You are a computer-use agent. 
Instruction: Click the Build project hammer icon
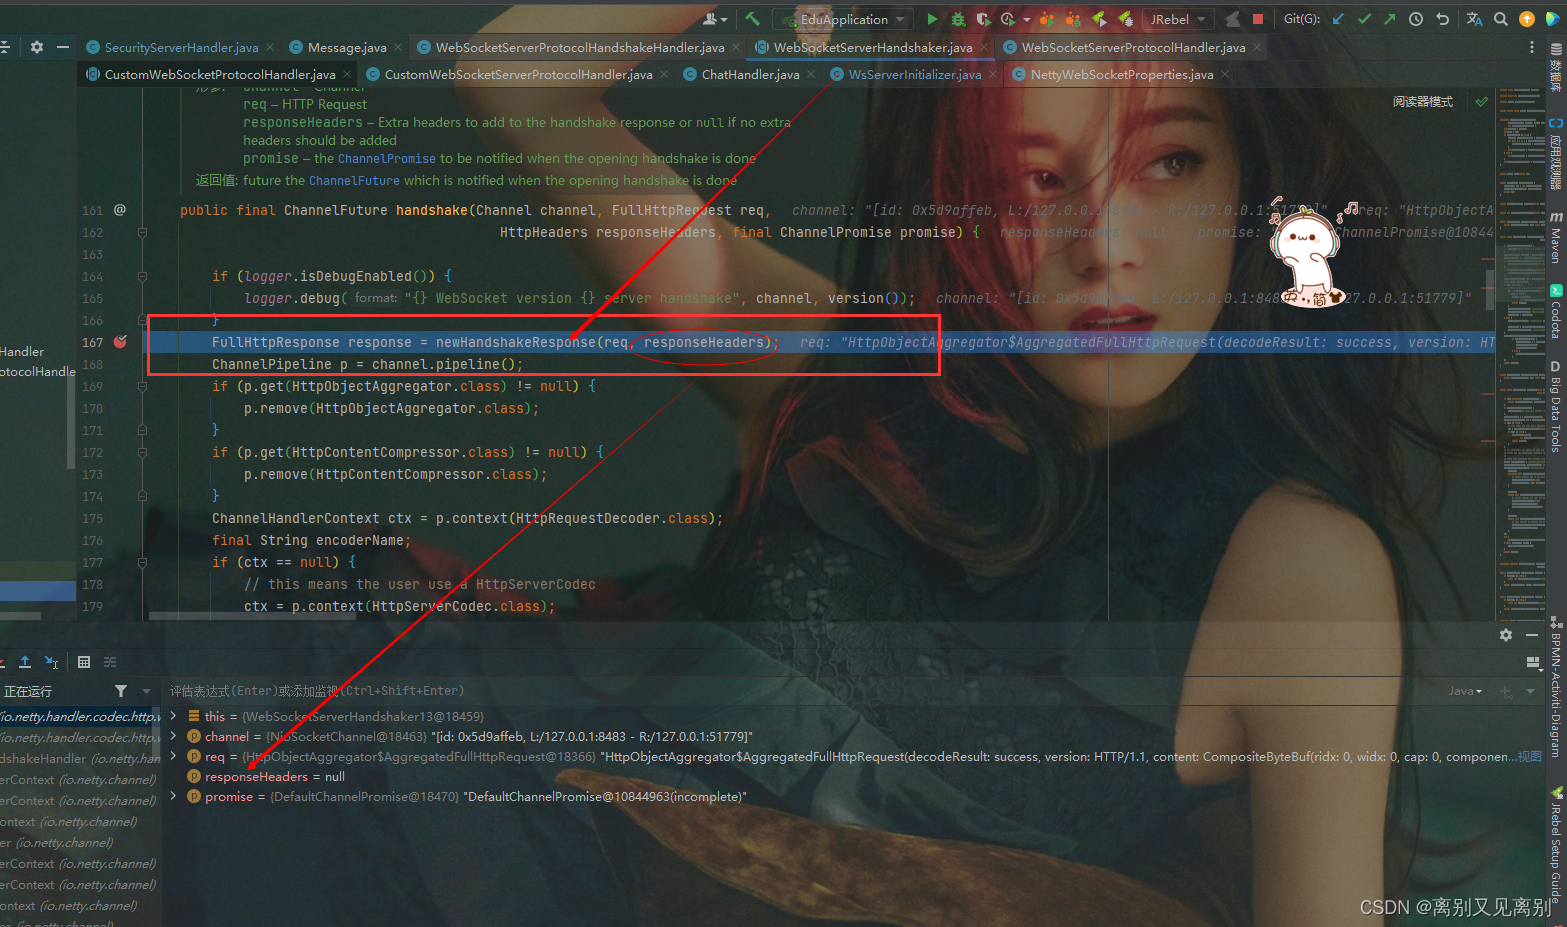752,19
